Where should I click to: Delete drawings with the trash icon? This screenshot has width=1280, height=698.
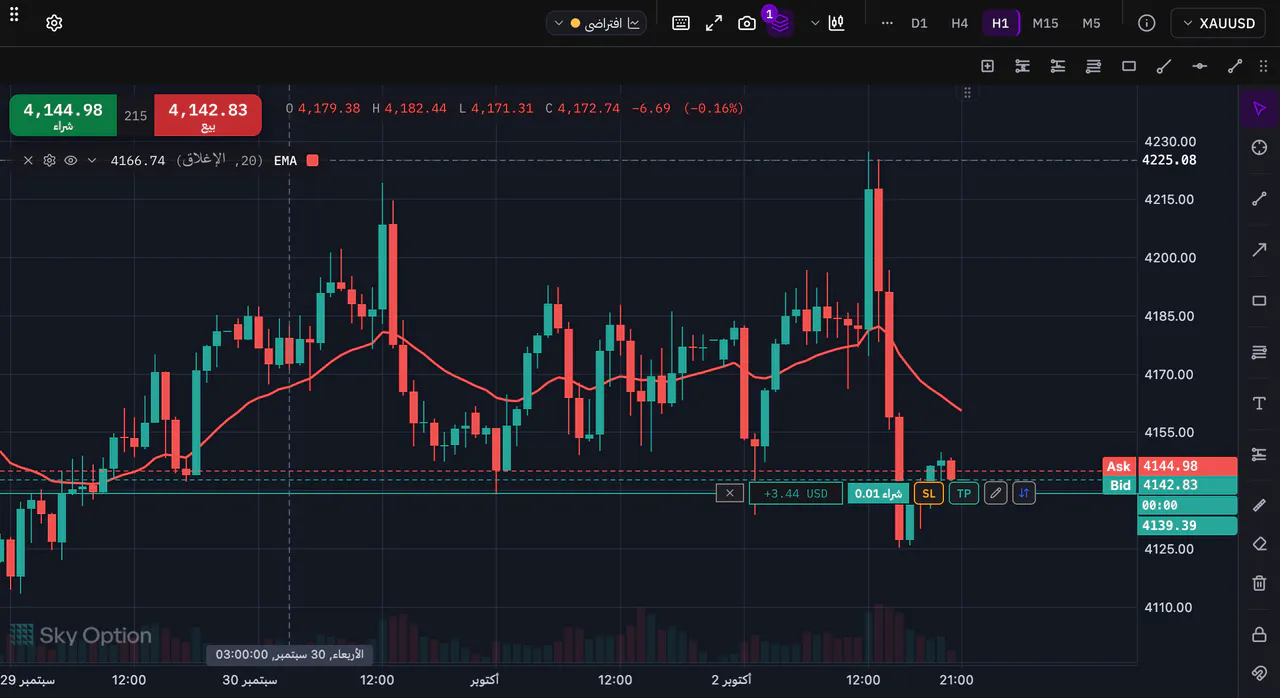(x=1259, y=583)
